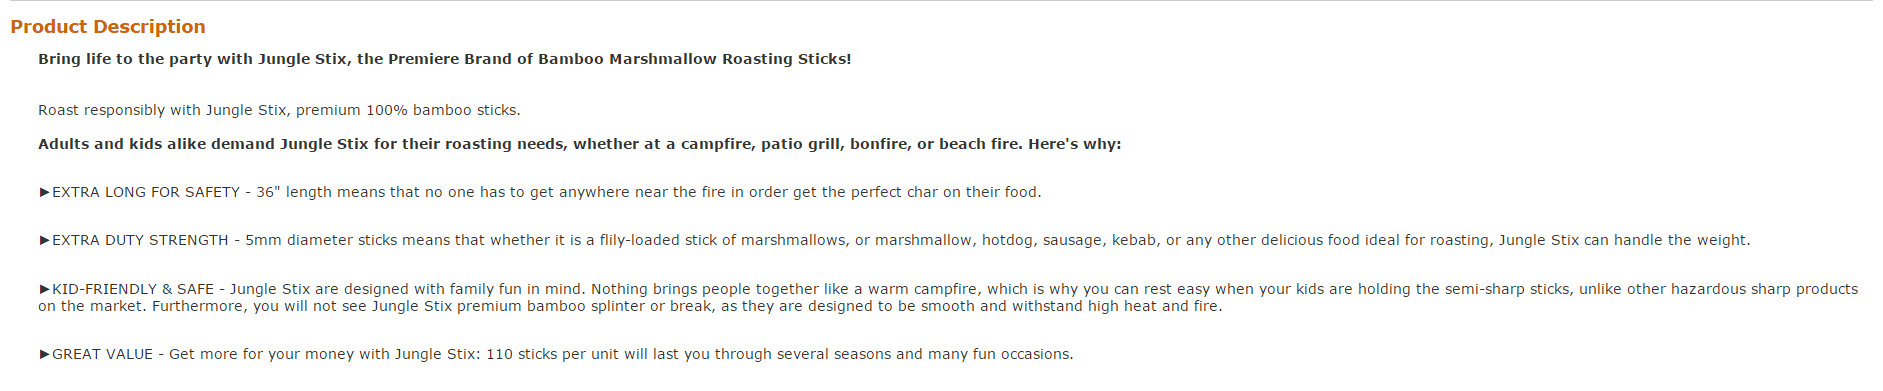Click the 'premium 100% bamboo sticks' phrase
Image resolution: width=1883 pixels, height=391 pixels.
pyautogui.click(x=407, y=110)
